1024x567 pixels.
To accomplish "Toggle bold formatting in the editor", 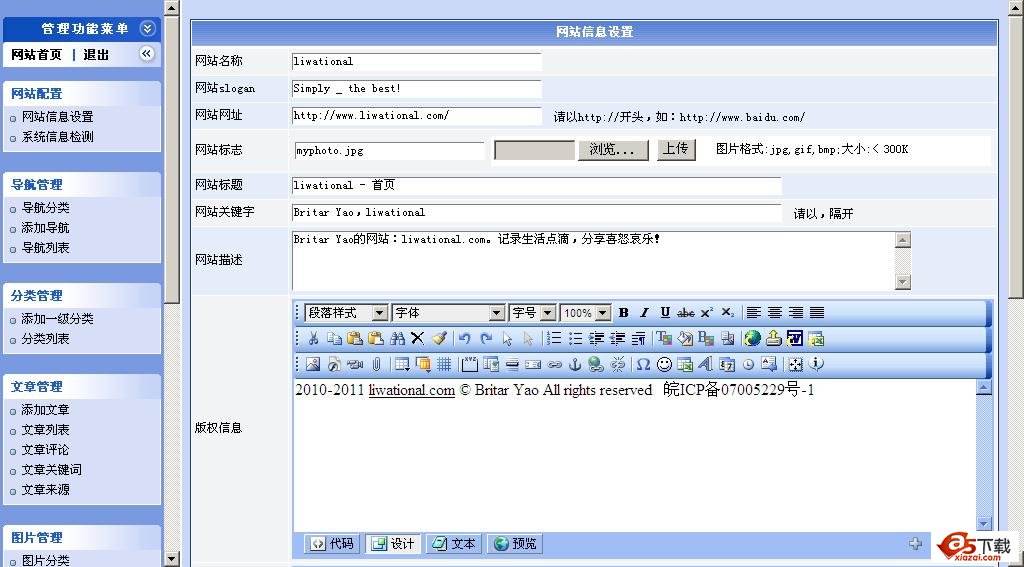I will (x=624, y=313).
